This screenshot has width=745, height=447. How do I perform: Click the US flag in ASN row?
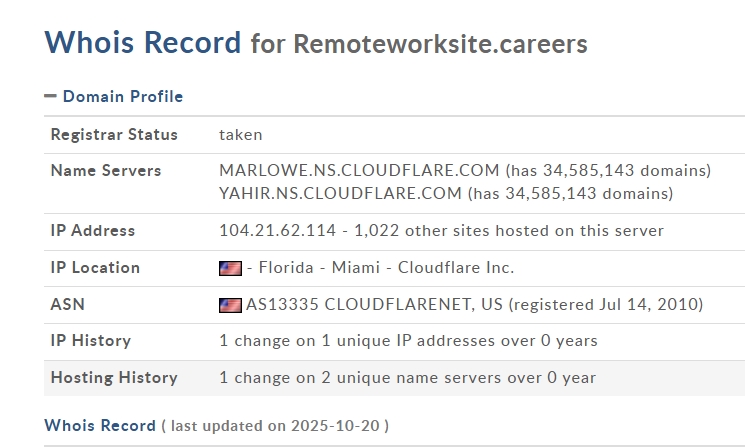pyautogui.click(x=230, y=305)
